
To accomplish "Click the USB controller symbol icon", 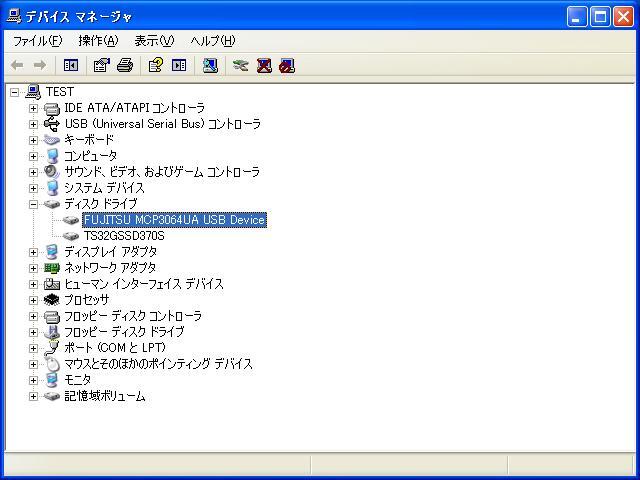I will 52,124.
